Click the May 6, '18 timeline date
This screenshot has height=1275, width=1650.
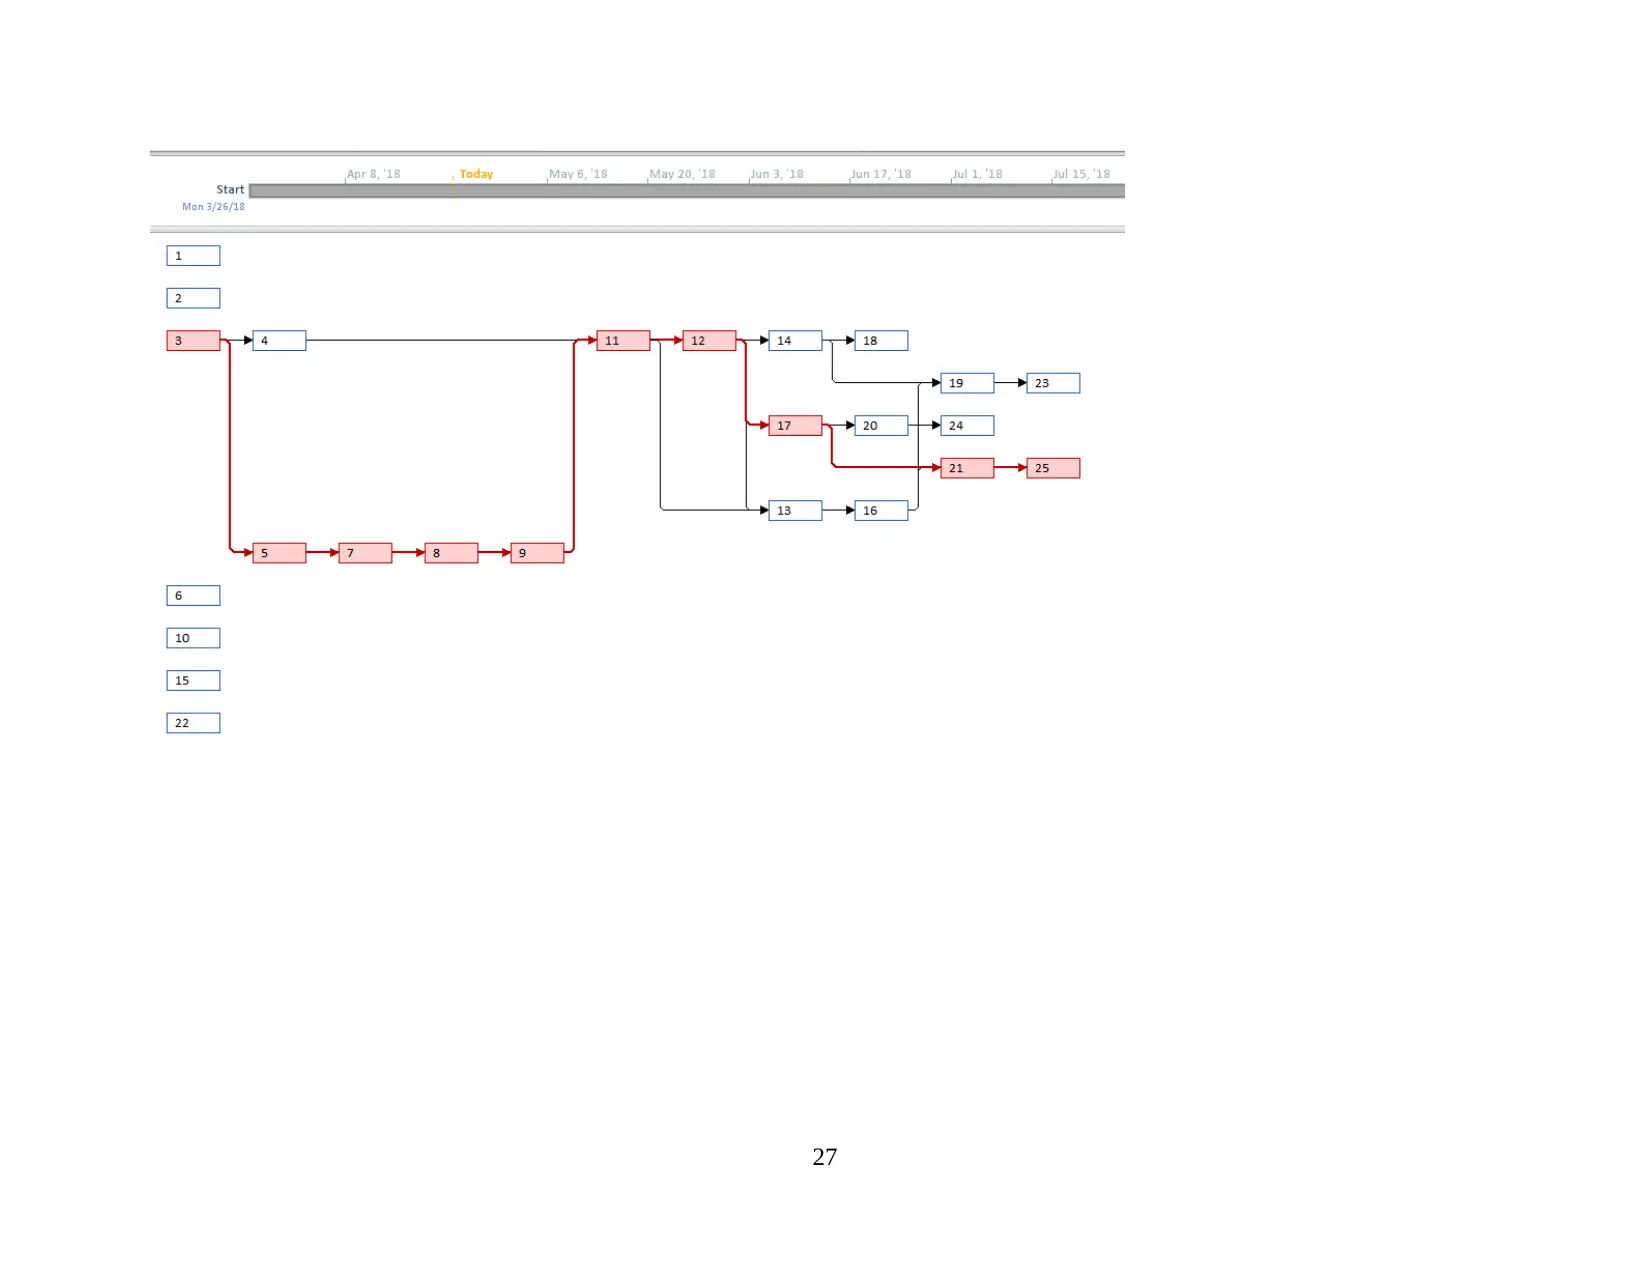[578, 174]
